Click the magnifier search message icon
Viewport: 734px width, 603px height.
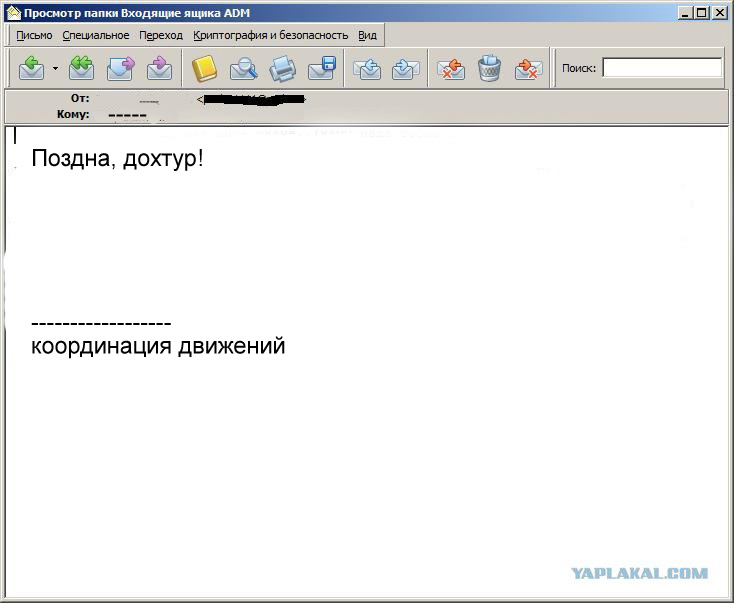243,68
